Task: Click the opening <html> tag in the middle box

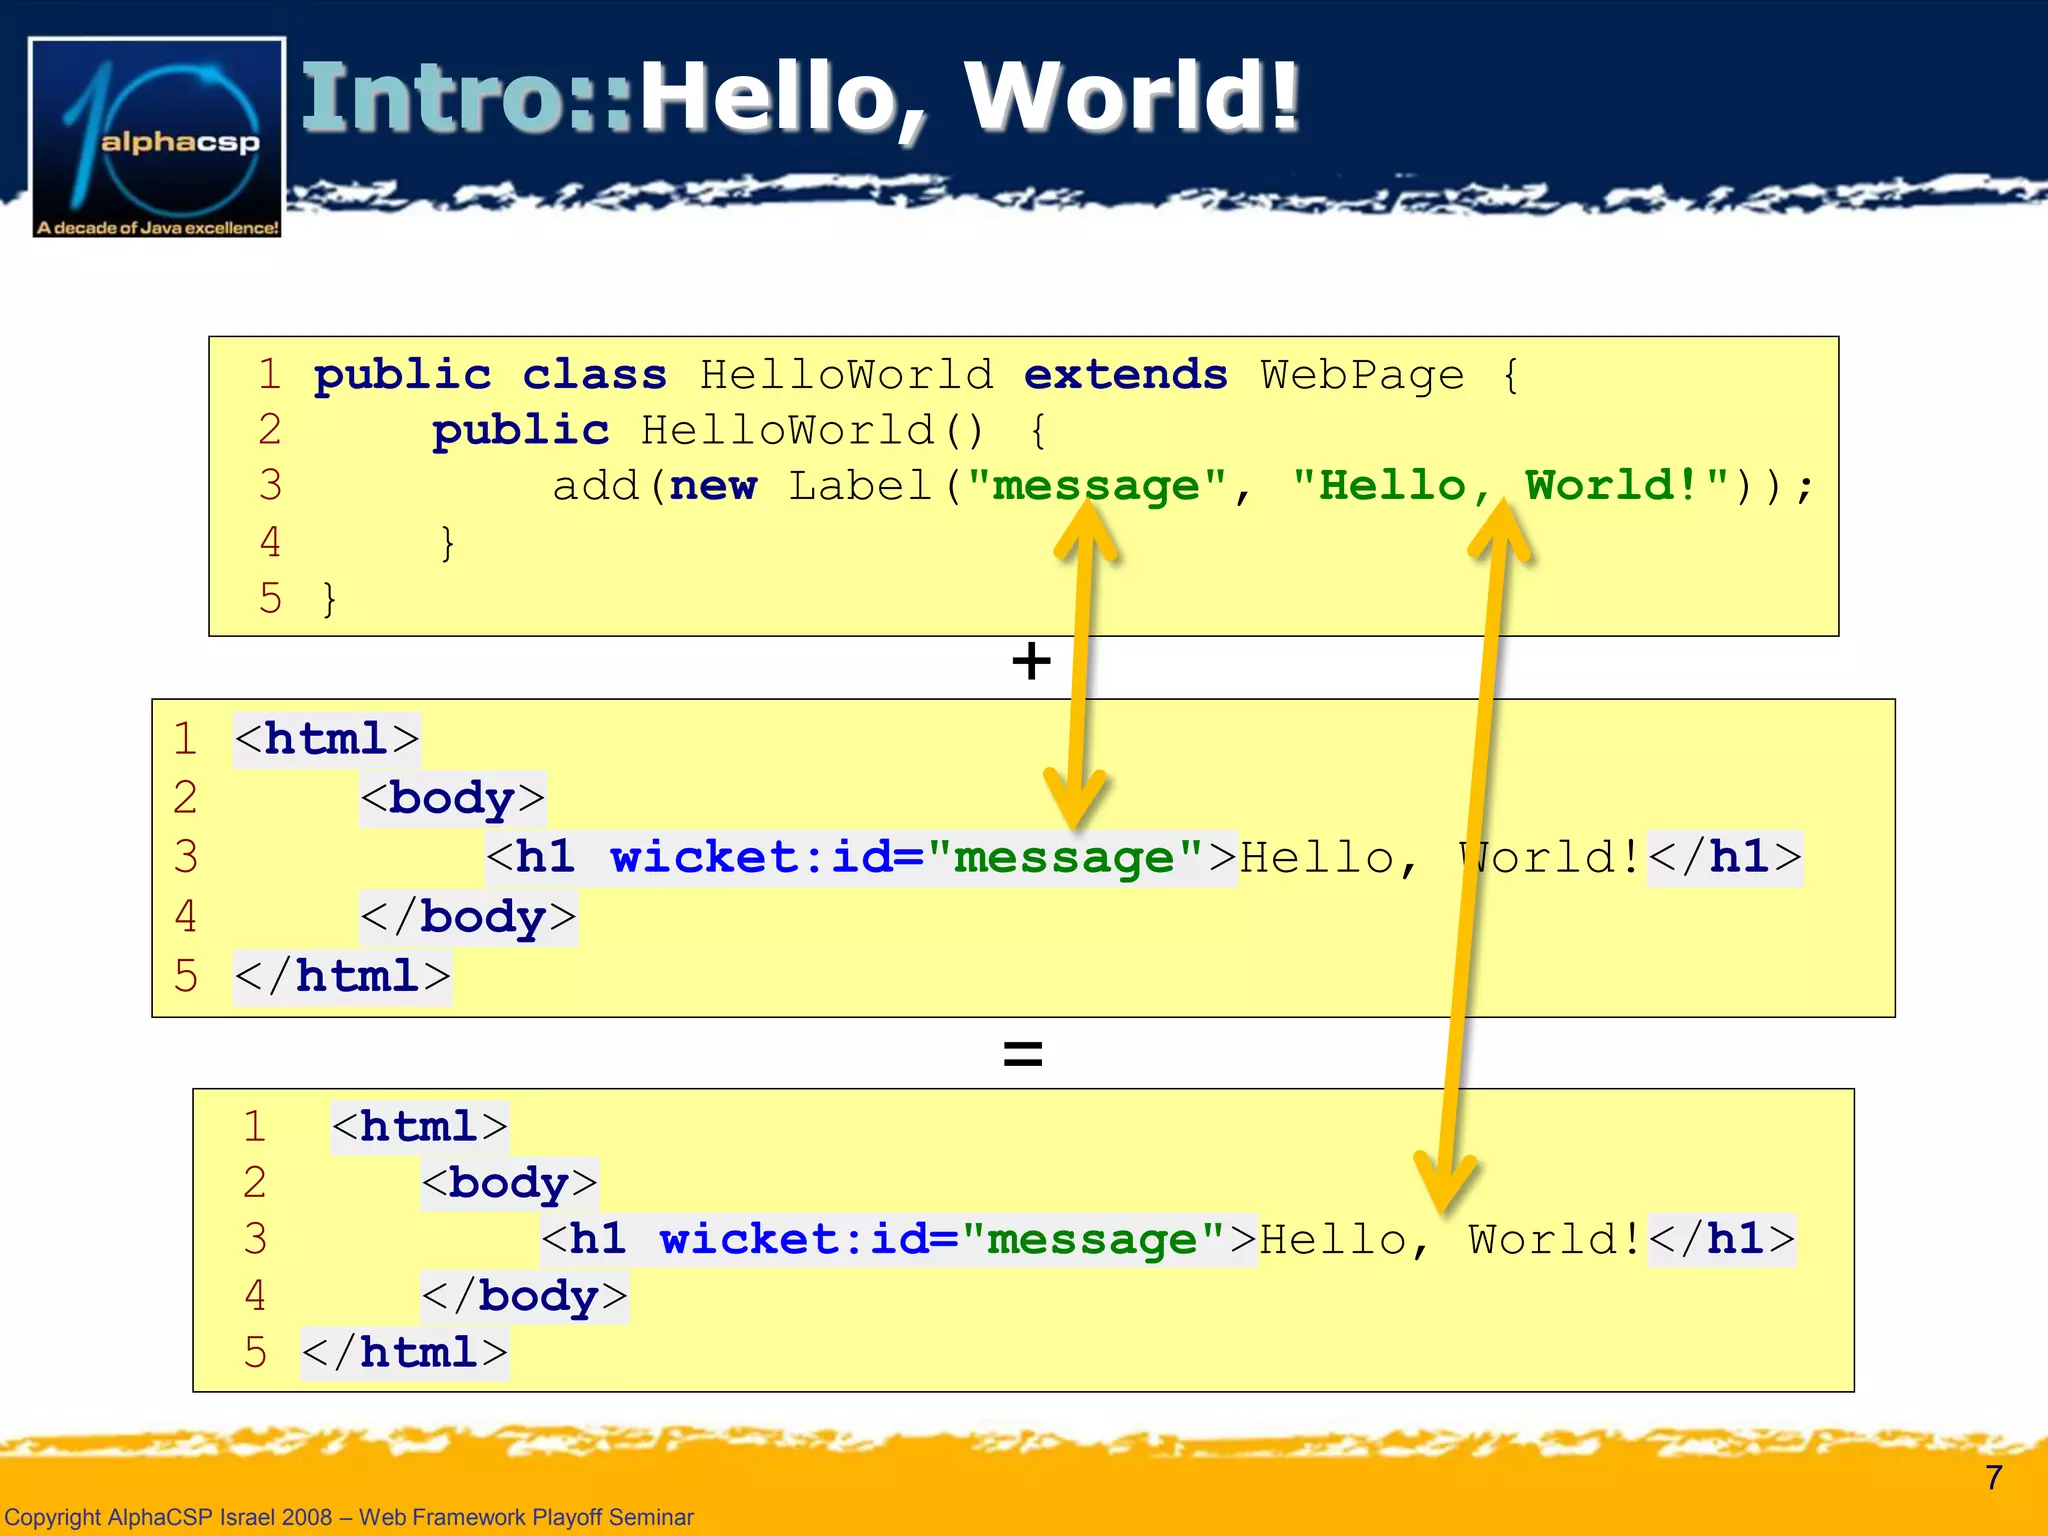Action: click(x=326, y=740)
